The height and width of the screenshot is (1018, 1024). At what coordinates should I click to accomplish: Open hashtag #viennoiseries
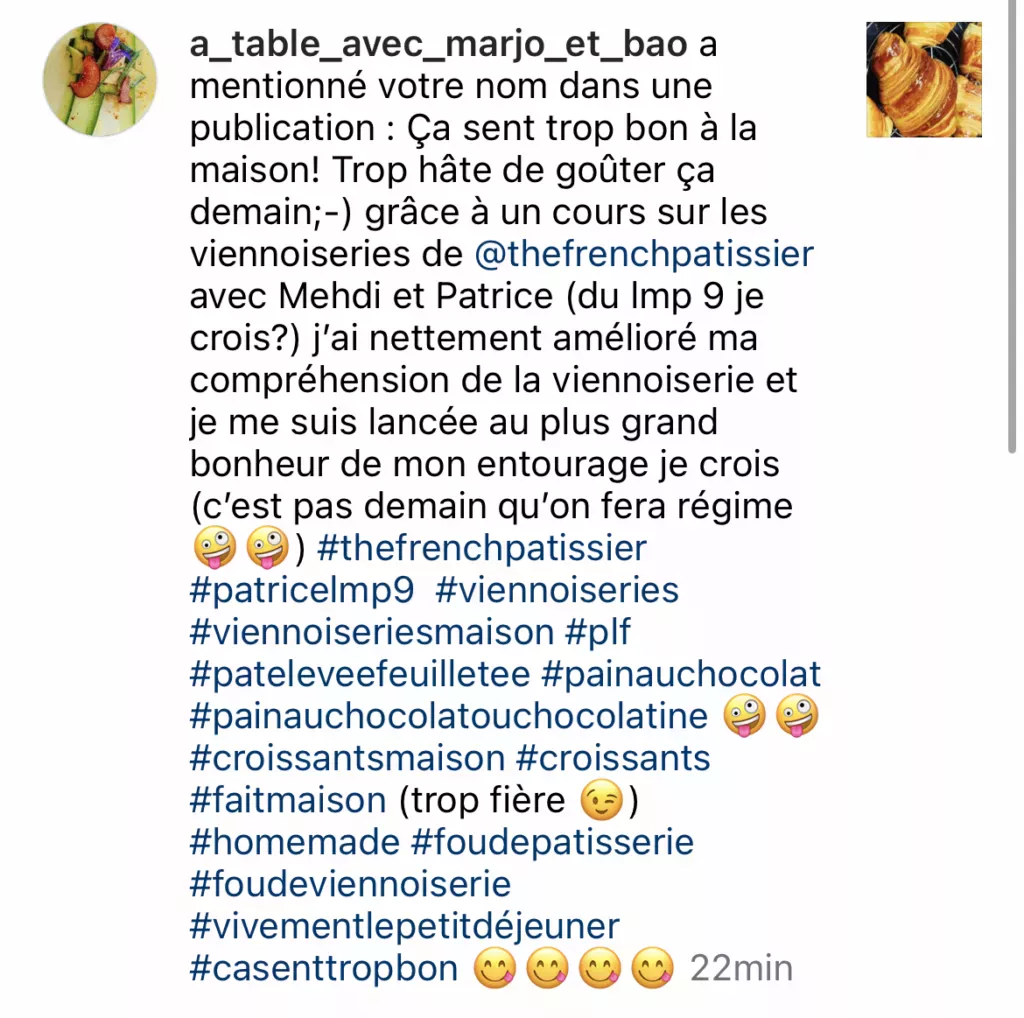557,590
